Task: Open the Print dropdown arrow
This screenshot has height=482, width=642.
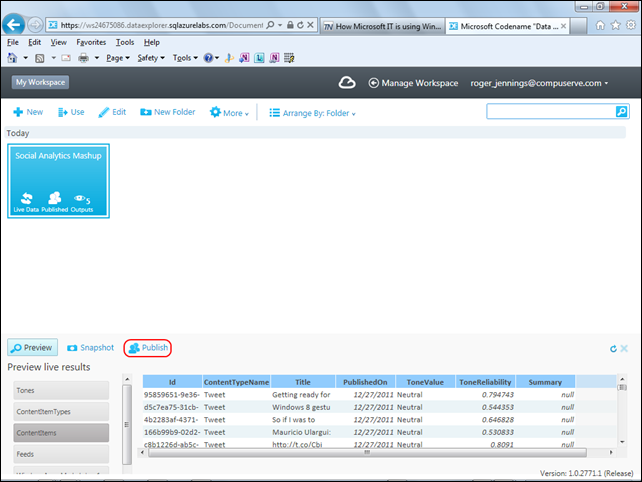Action: (97, 58)
